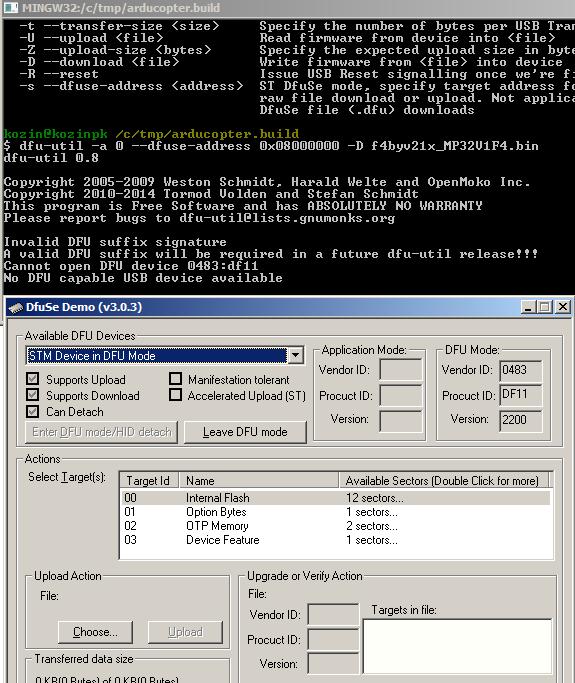The height and width of the screenshot is (683, 575).
Task: Click 'dfu-util 0.8' version line
Action: click(x=51, y=158)
